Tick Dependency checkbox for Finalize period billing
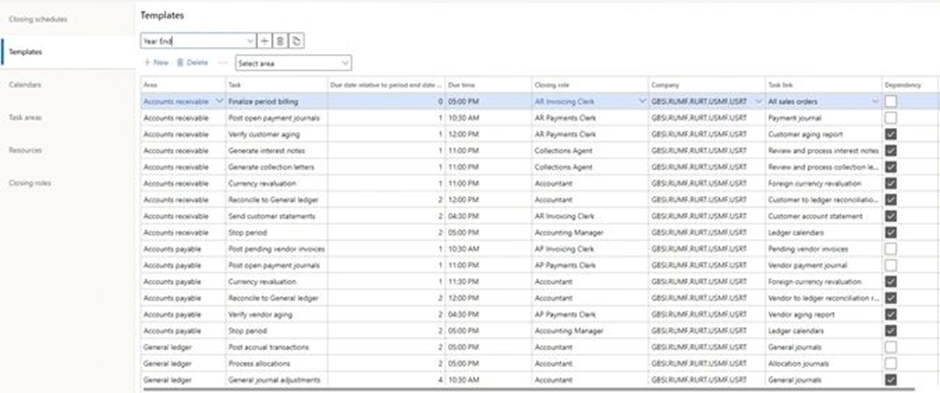This screenshot has width=940, height=393. point(891,102)
